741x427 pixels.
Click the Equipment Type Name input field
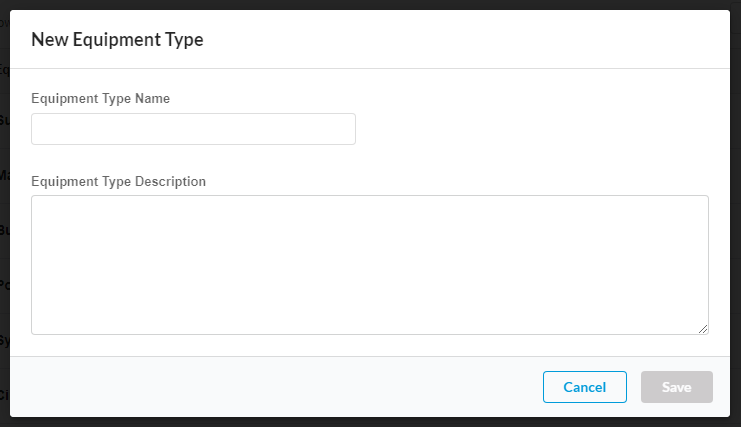click(193, 129)
